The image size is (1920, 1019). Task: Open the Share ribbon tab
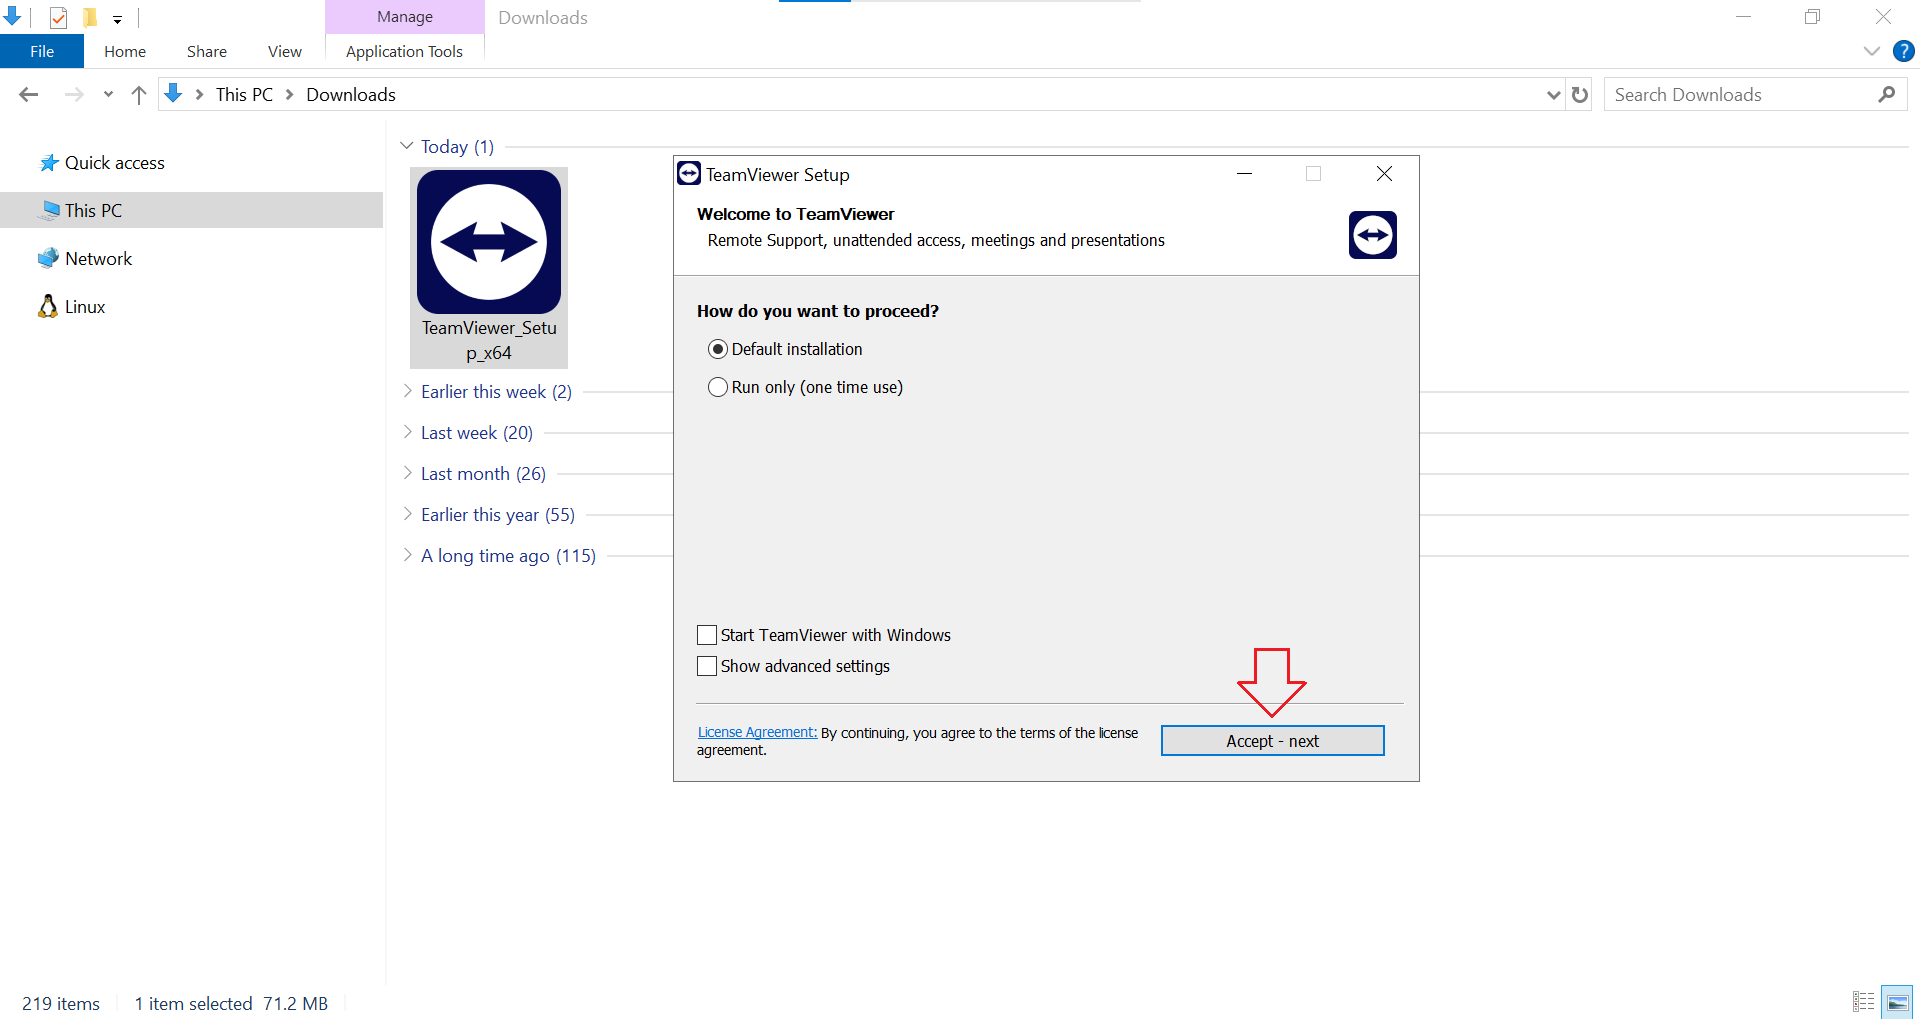206,51
